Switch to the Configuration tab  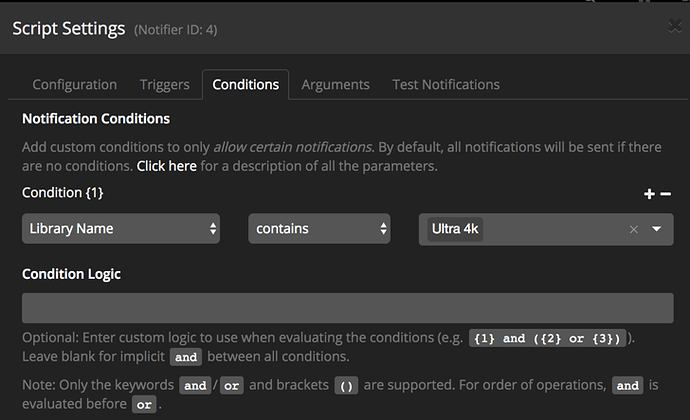(75, 85)
